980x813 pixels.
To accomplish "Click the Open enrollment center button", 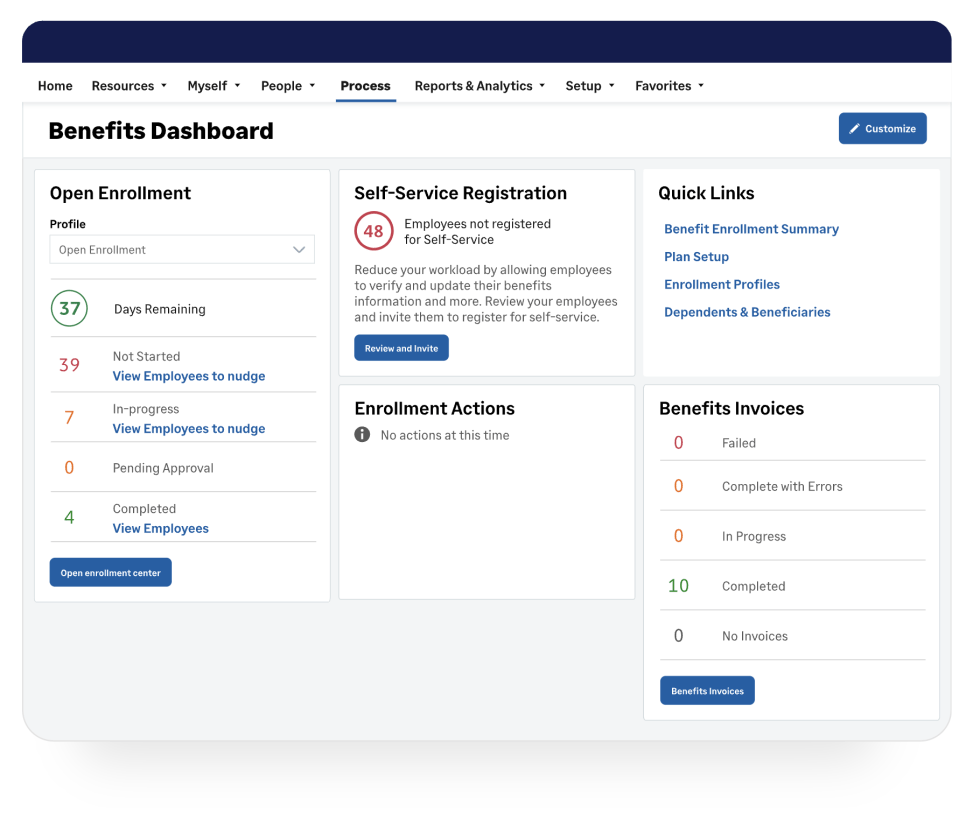I will (111, 573).
